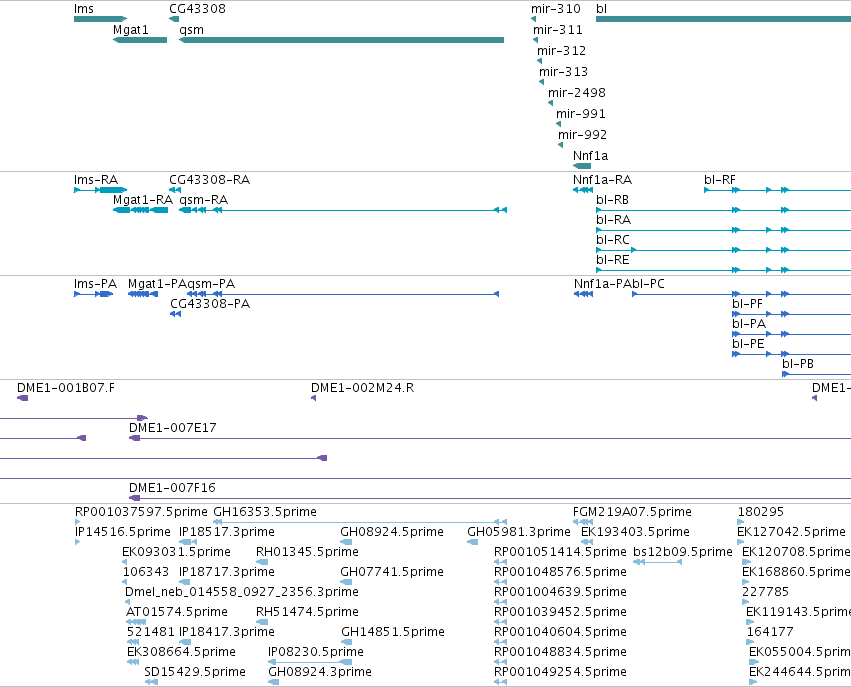Click the lms gene bar

[100, 19]
